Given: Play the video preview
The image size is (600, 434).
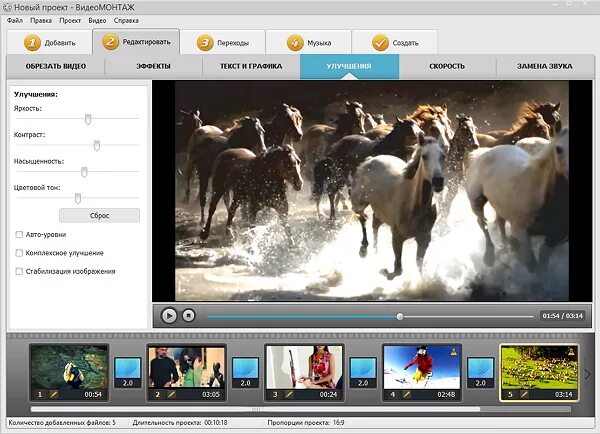Looking at the screenshot, I should point(169,316).
